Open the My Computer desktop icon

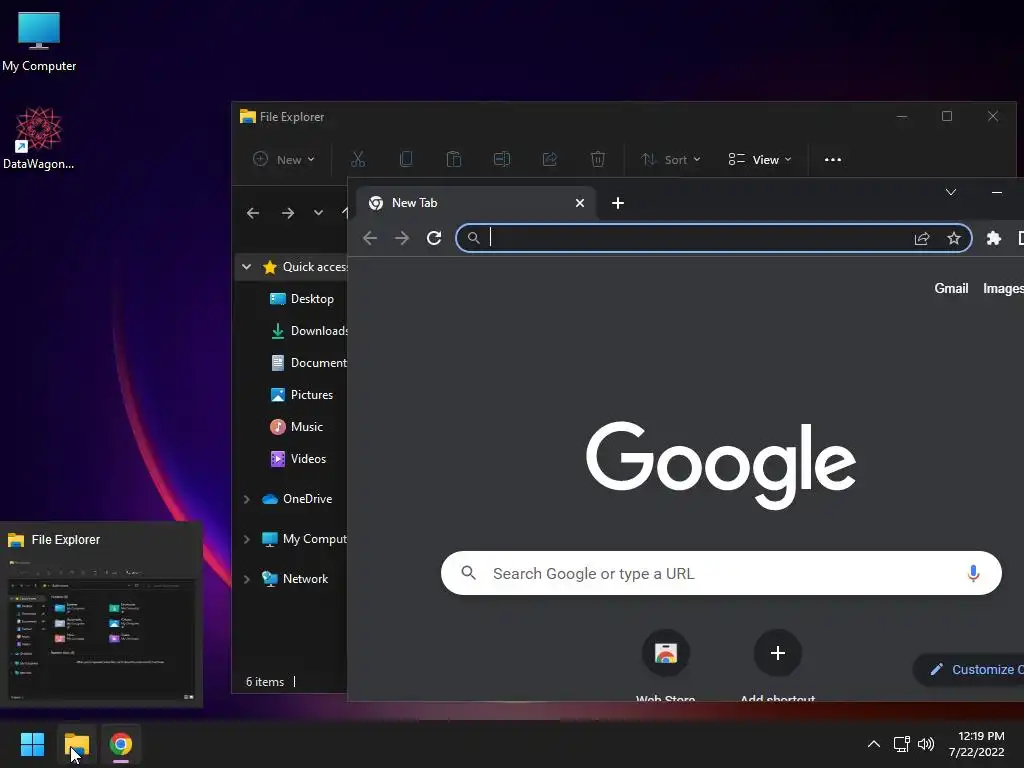(x=39, y=40)
